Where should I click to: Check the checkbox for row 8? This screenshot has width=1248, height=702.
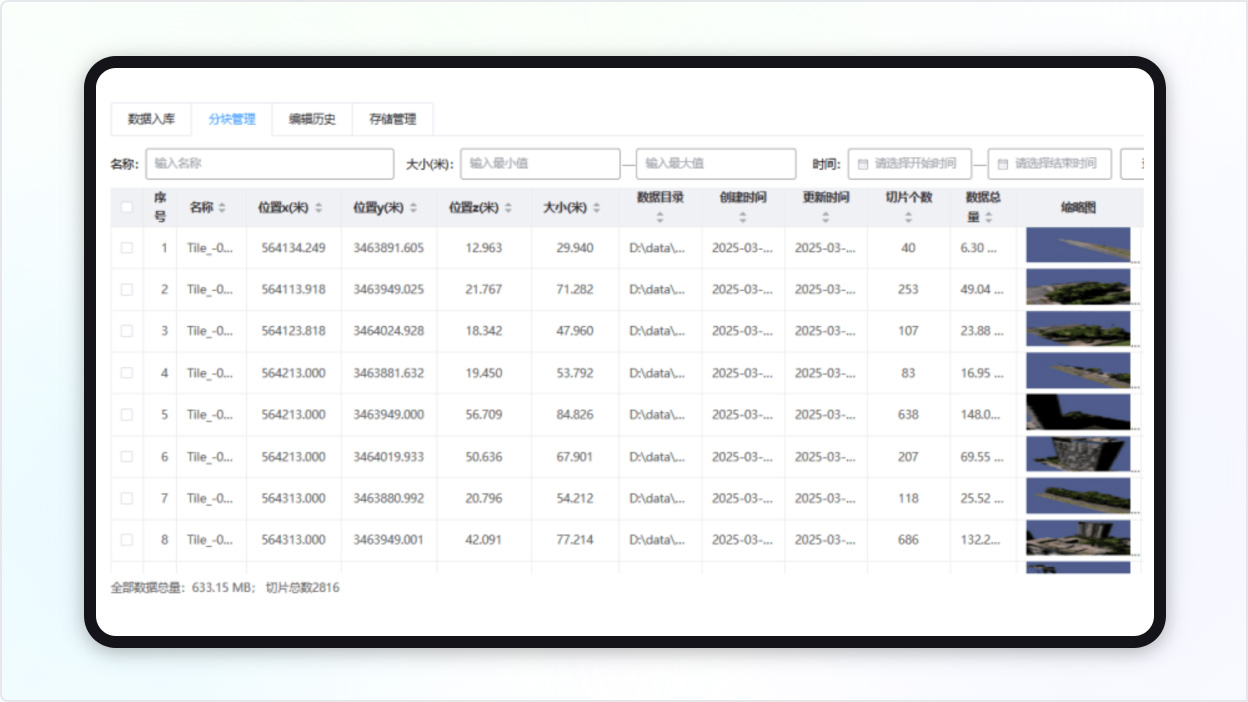(127, 540)
